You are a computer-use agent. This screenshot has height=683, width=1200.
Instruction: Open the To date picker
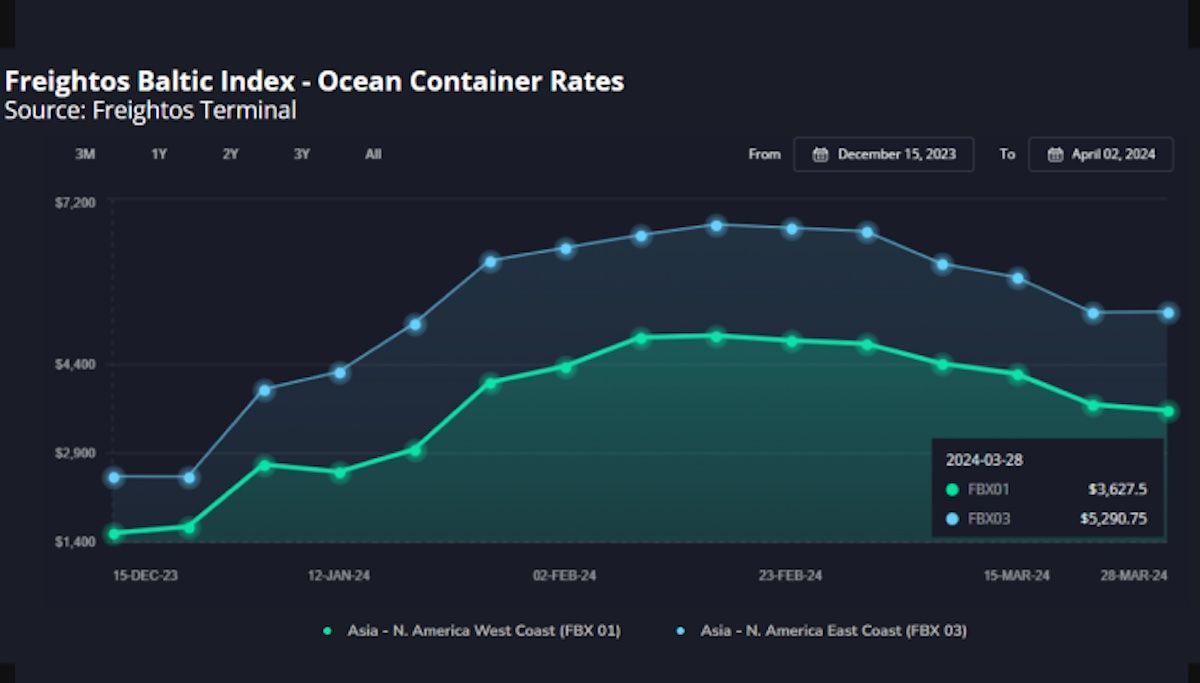pos(1101,154)
